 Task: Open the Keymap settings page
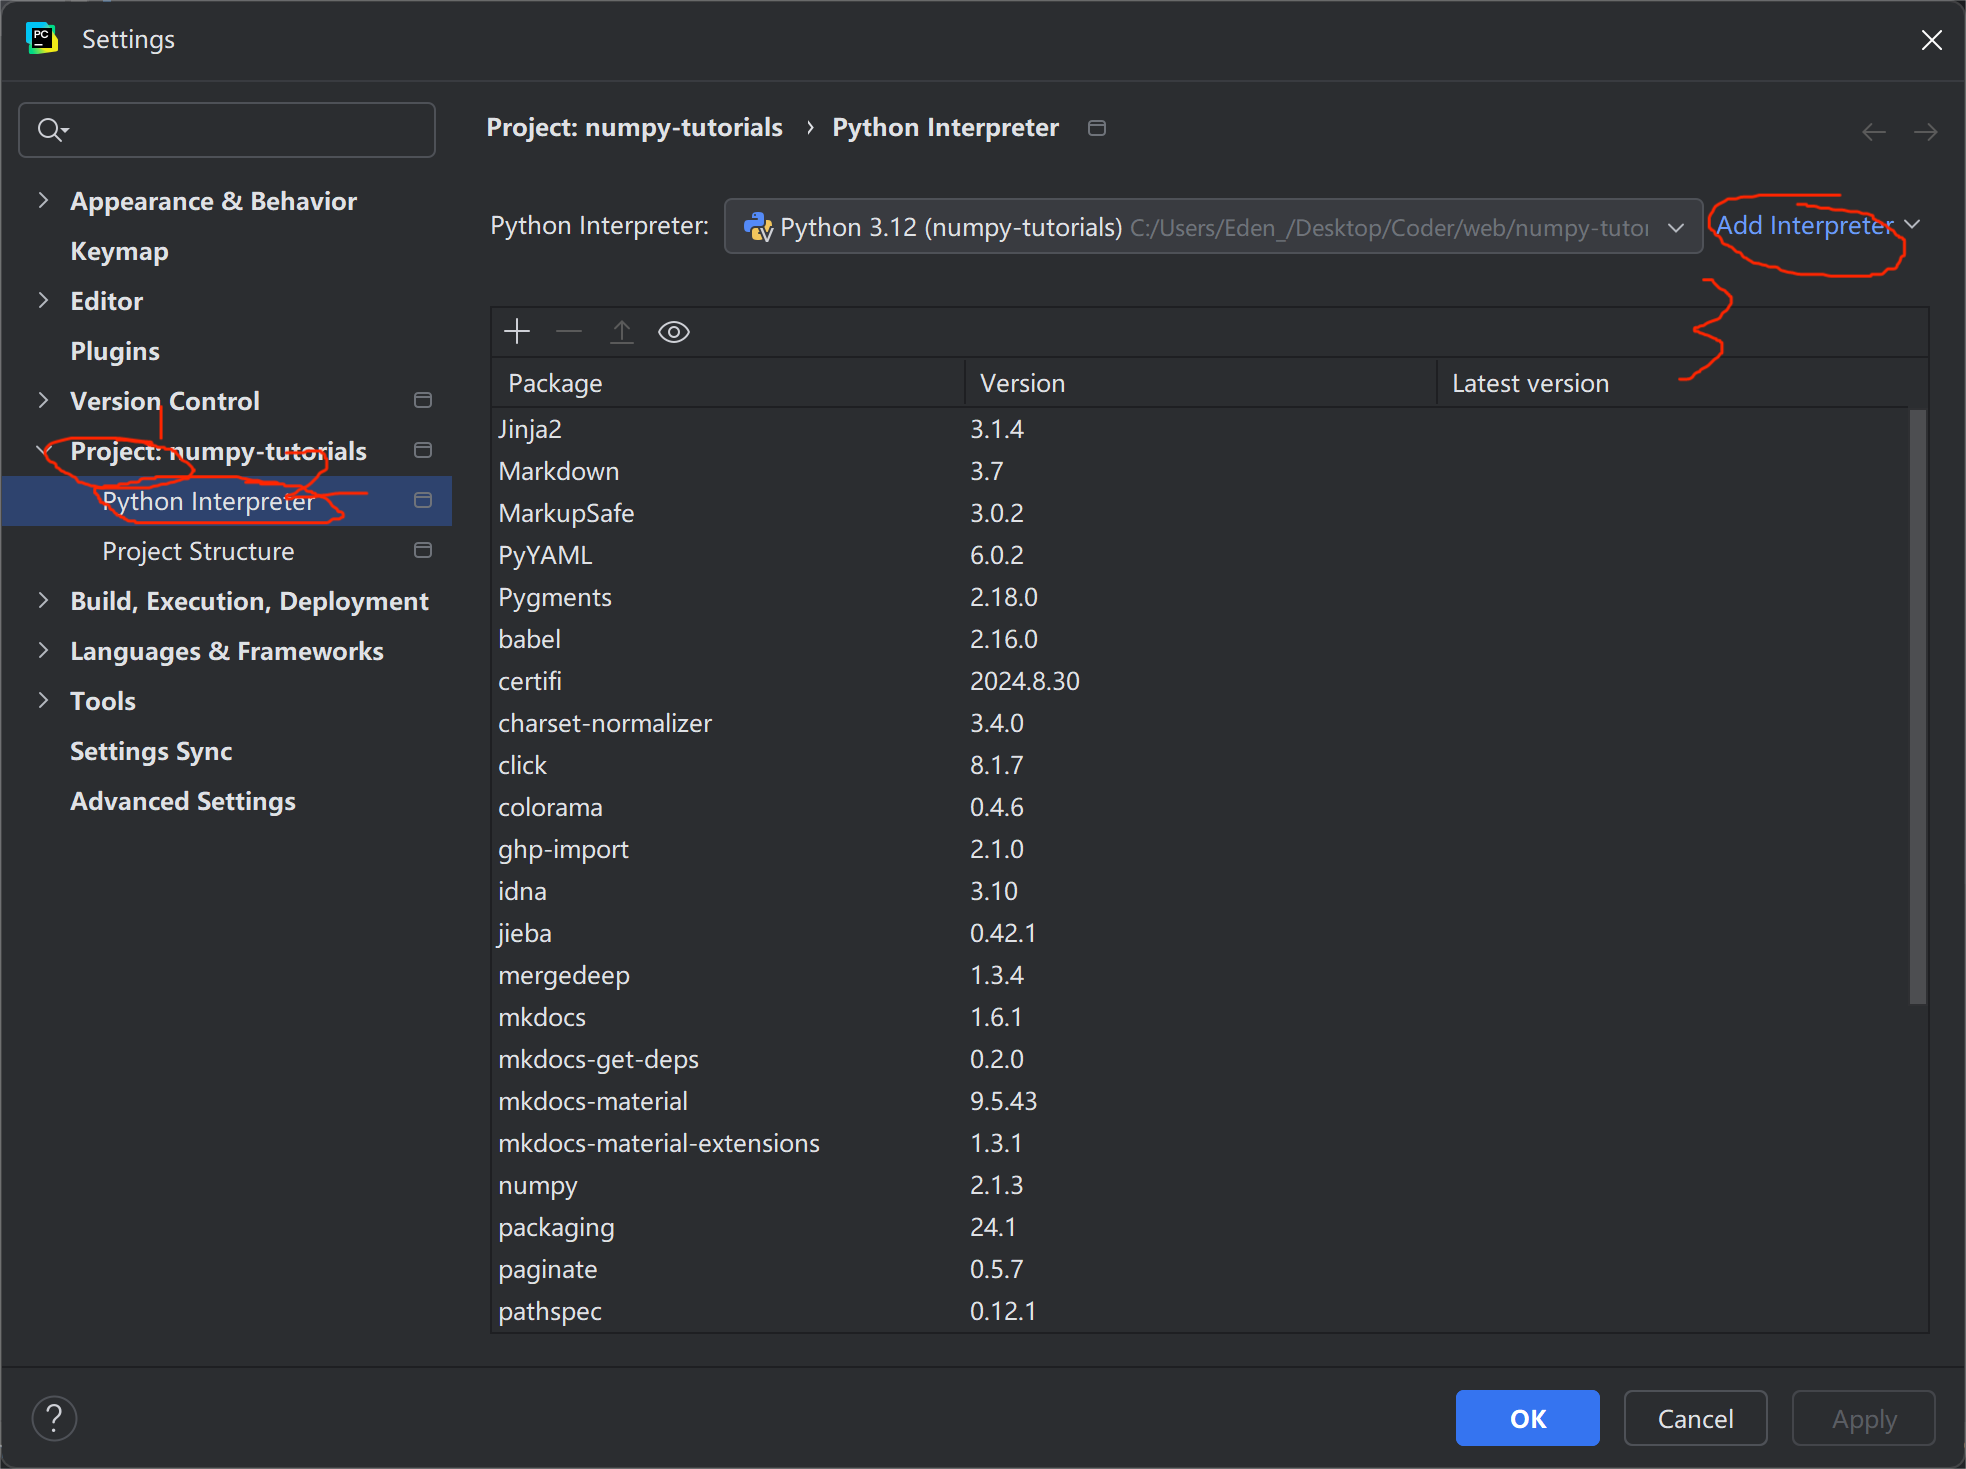tap(119, 251)
